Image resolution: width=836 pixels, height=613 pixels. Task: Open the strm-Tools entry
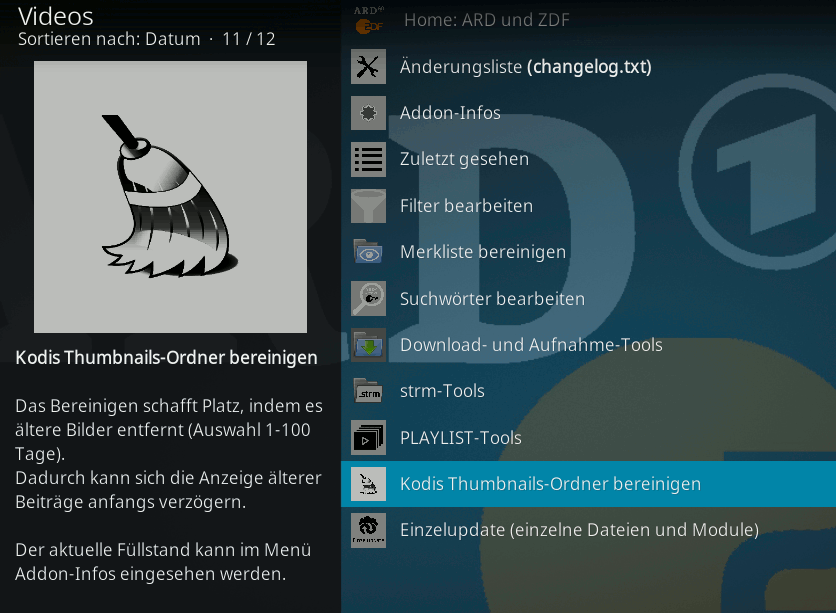coord(589,391)
